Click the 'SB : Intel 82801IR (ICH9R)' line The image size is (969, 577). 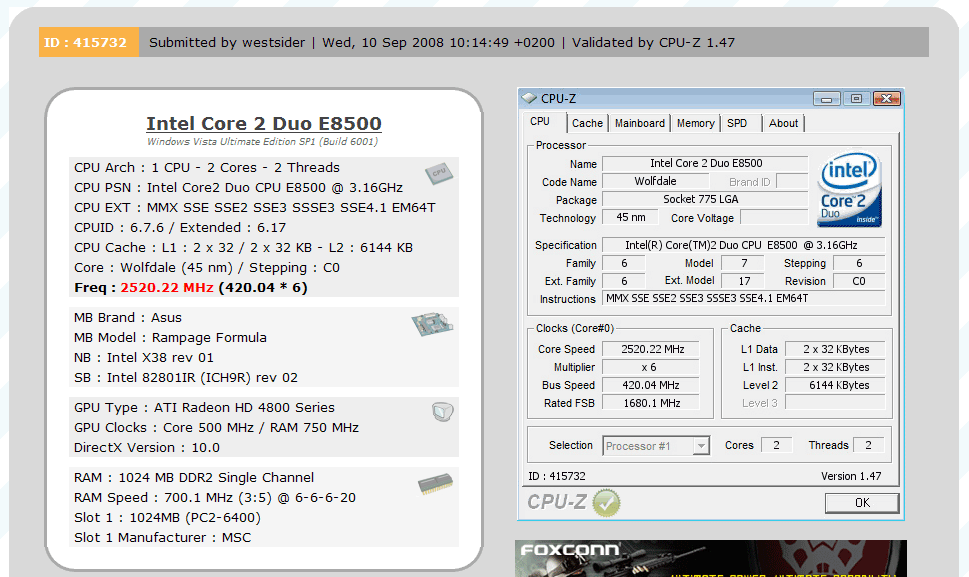(186, 377)
